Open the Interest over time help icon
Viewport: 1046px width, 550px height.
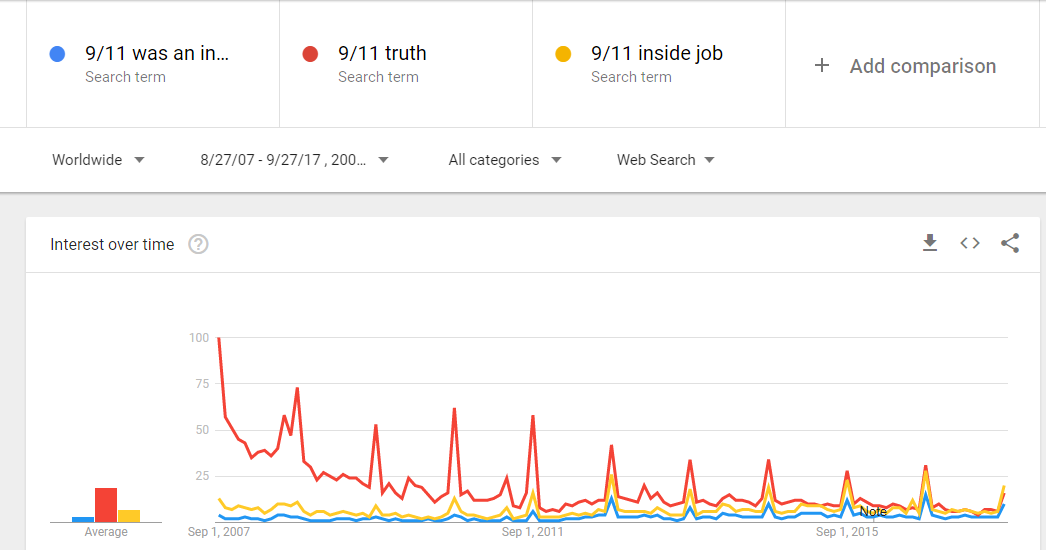[x=198, y=244]
